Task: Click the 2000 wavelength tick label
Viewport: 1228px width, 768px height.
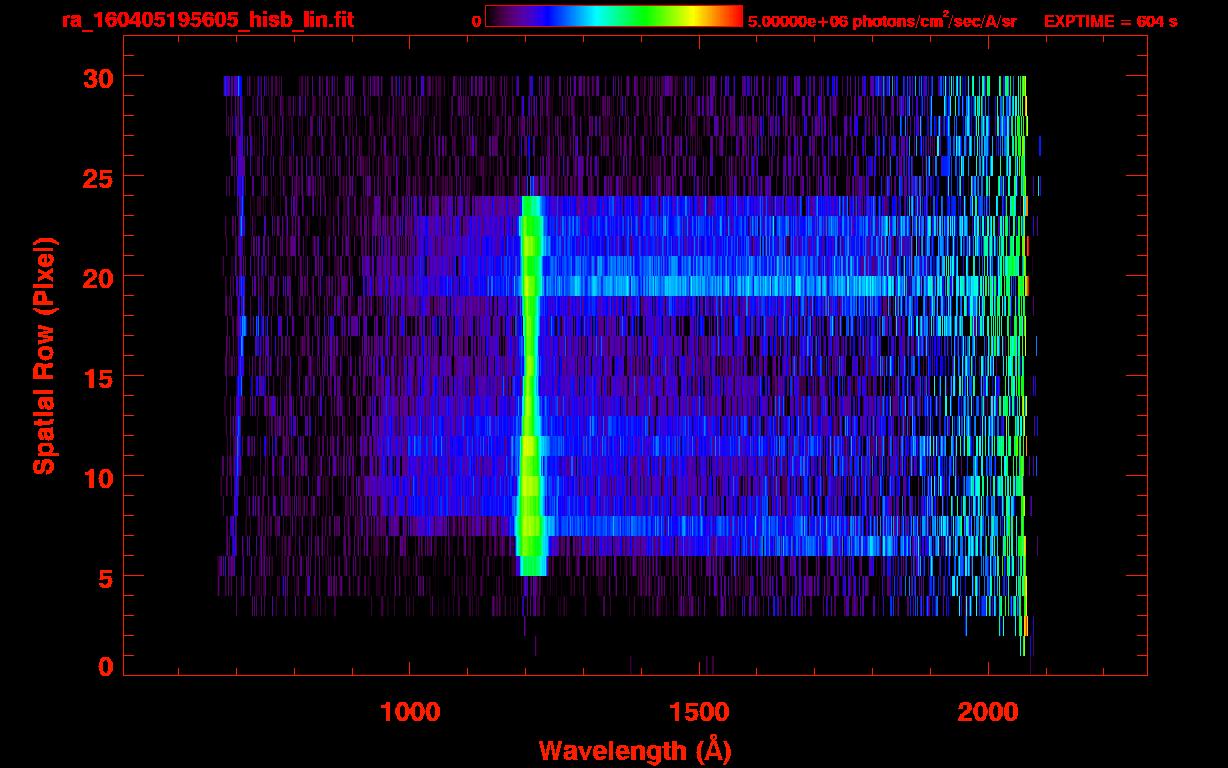Action: click(x=987, y=712)
